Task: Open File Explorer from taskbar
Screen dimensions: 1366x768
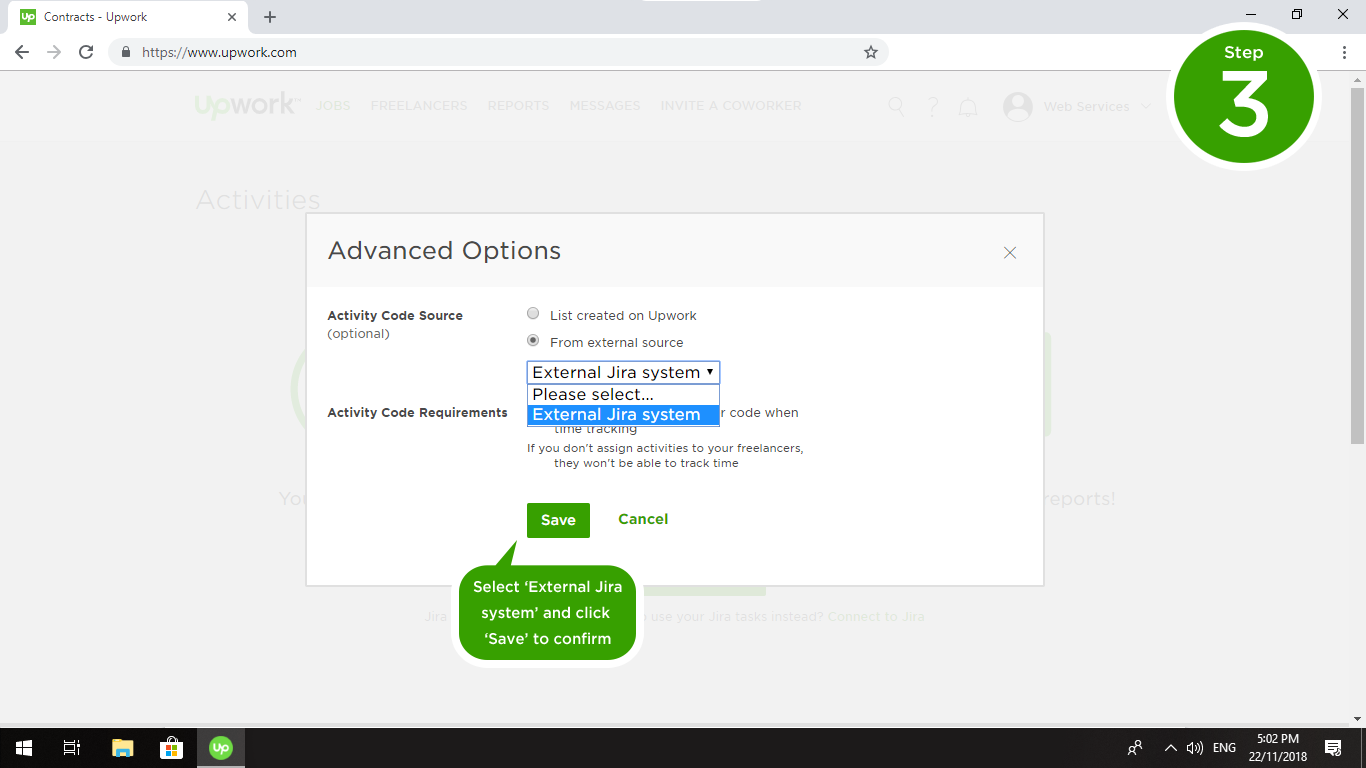Action: pos(122,748)
